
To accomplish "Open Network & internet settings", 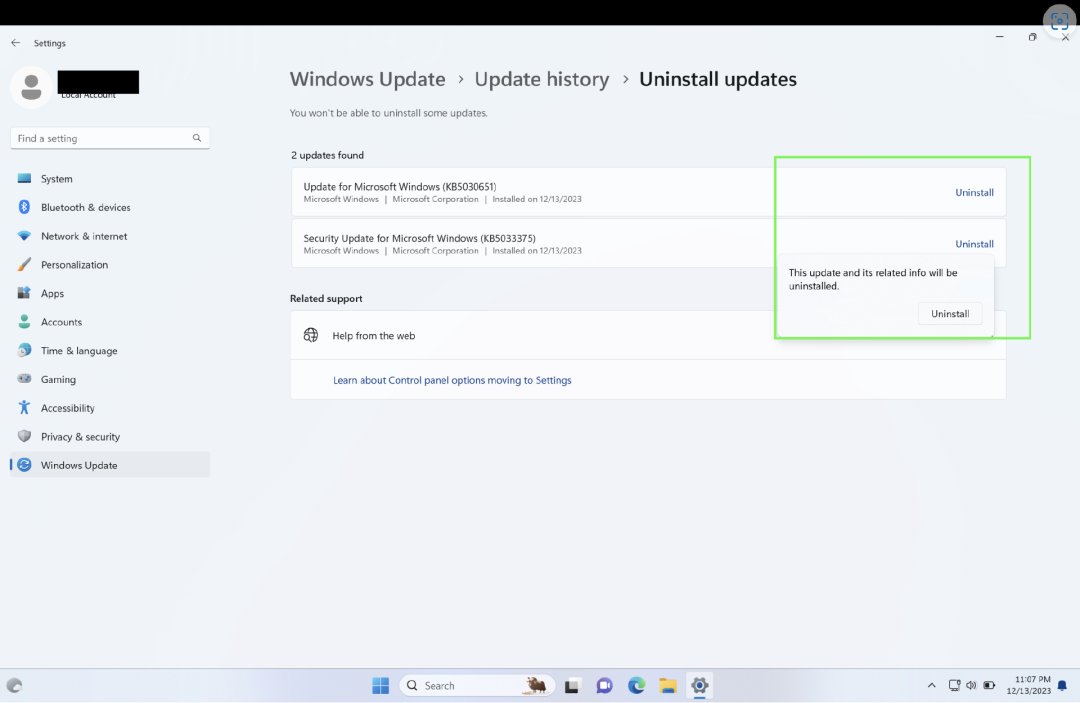I will pos(110,236).
